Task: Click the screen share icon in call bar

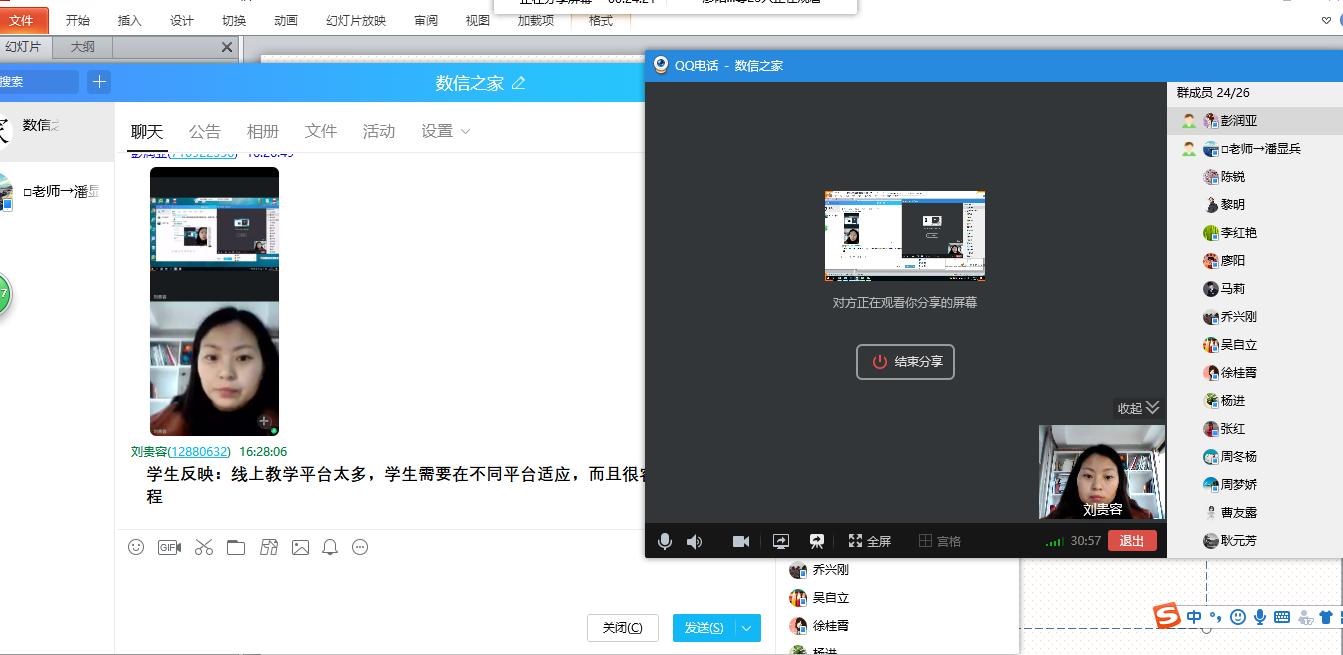Action: pyautogui.click(x=781, y=541)
